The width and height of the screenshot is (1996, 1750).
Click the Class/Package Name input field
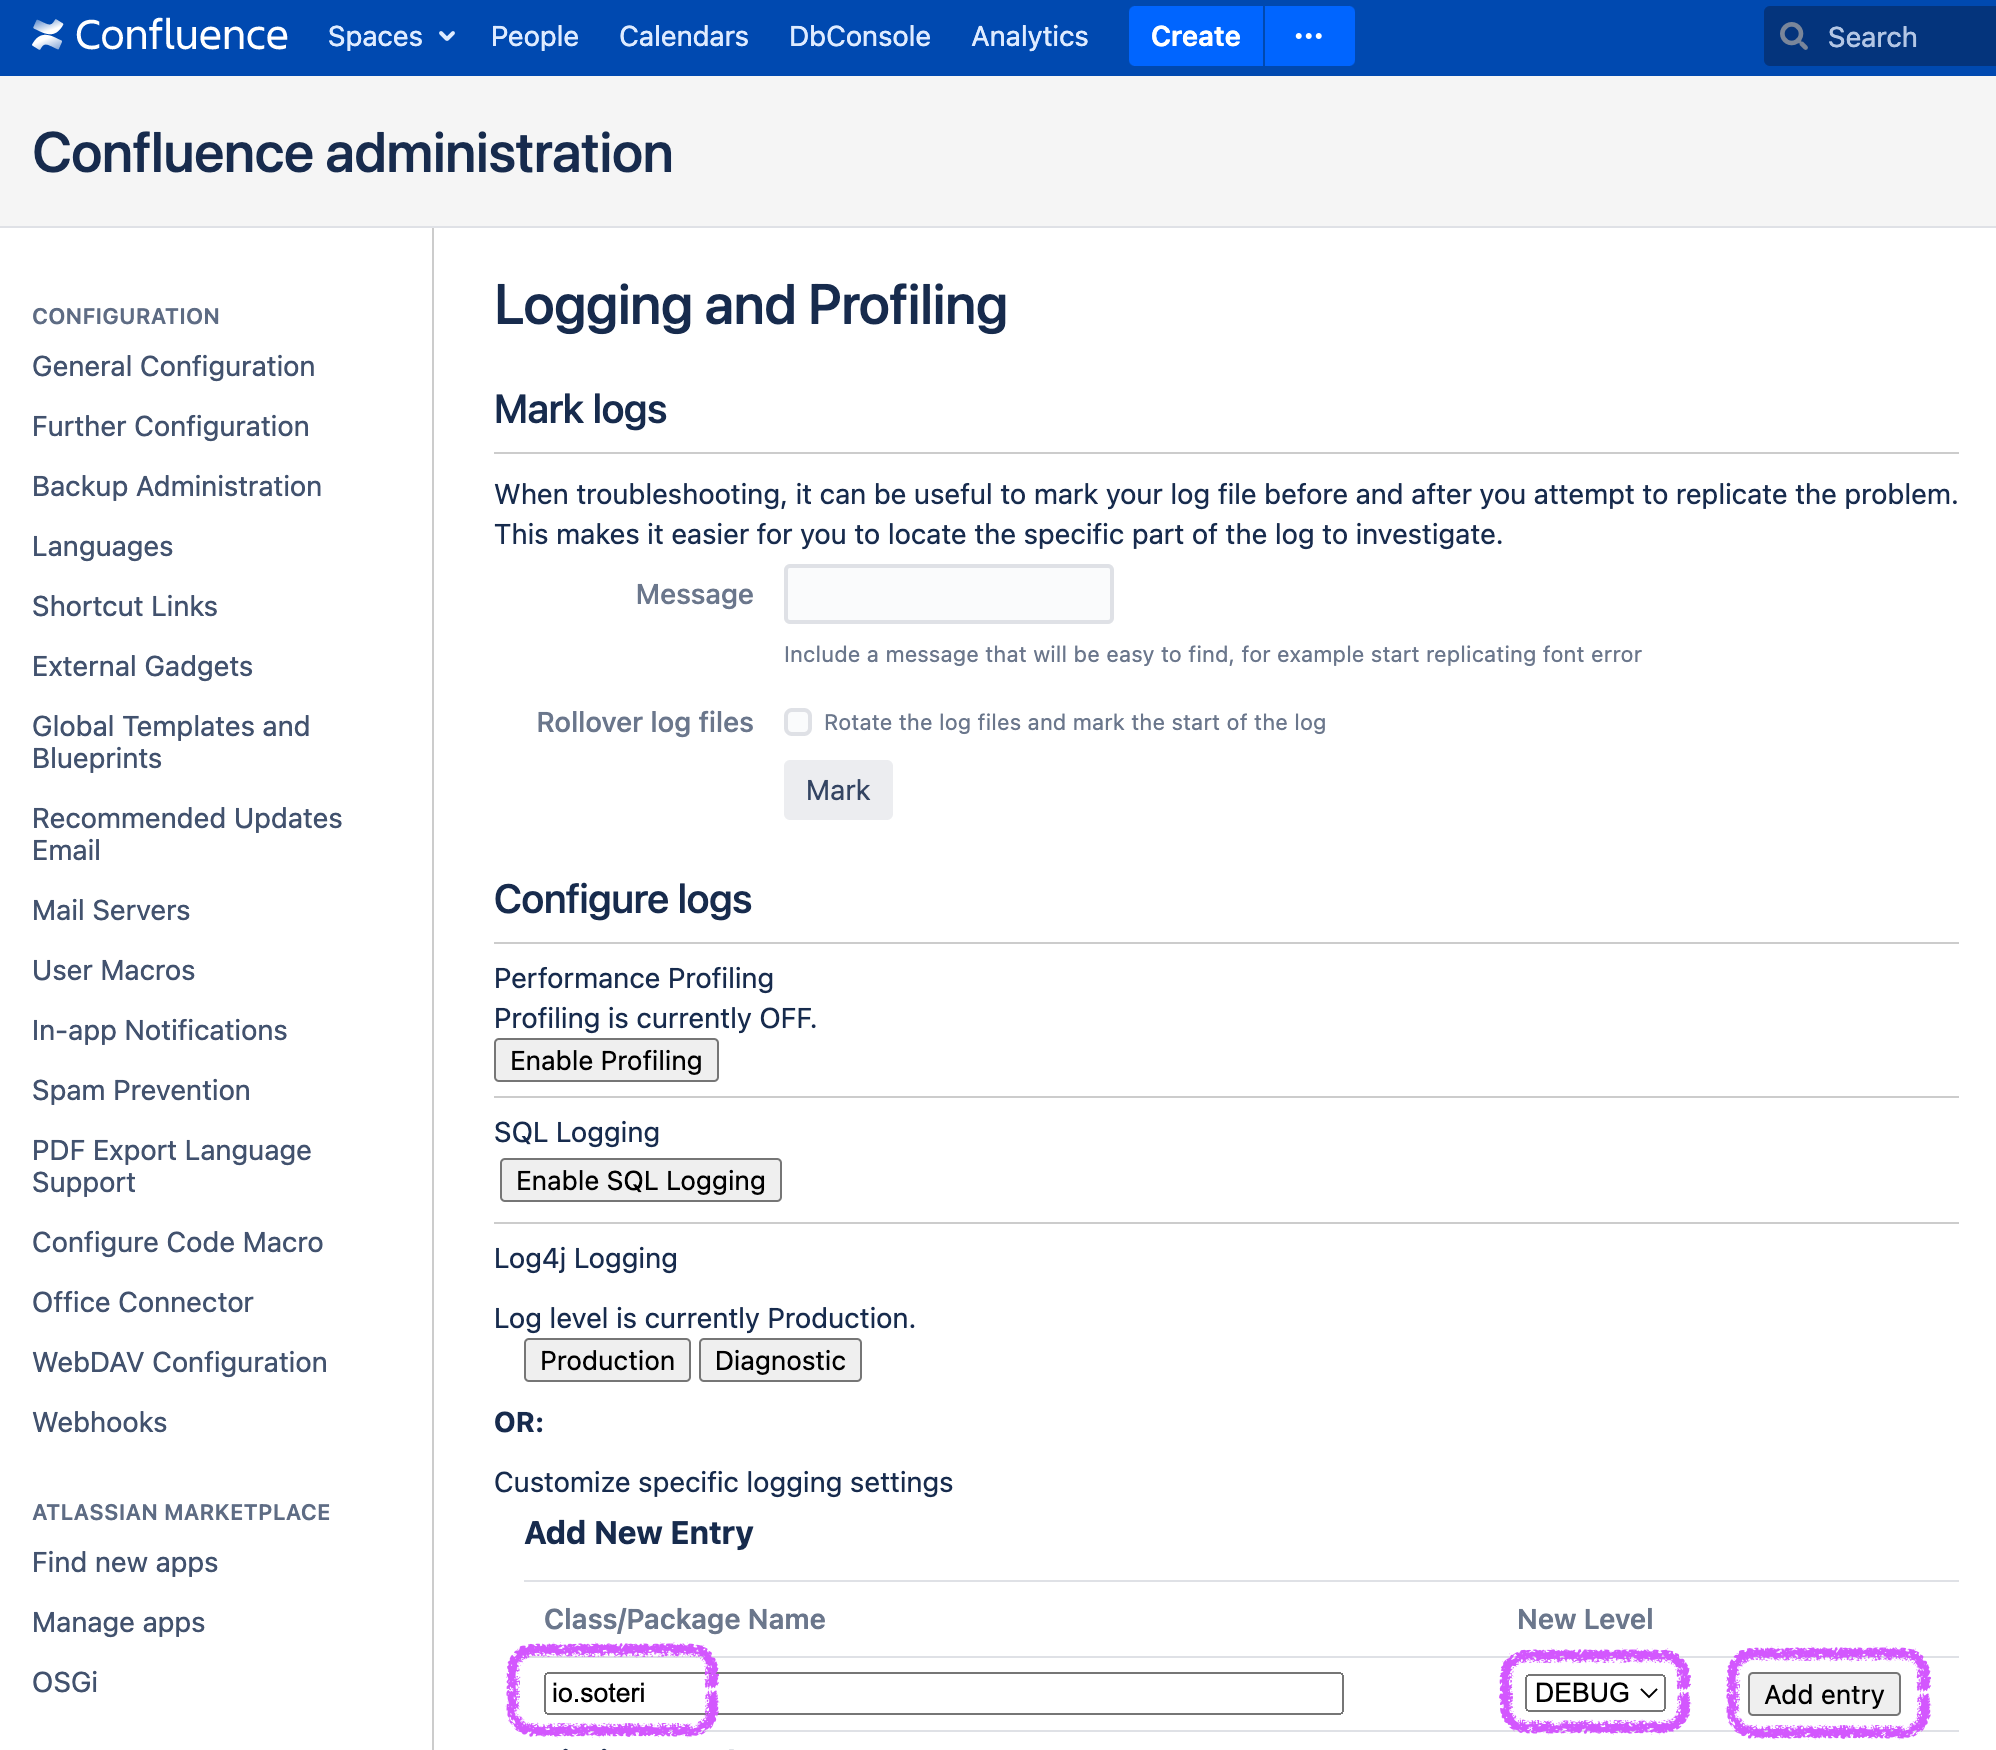pos(942,1693)
